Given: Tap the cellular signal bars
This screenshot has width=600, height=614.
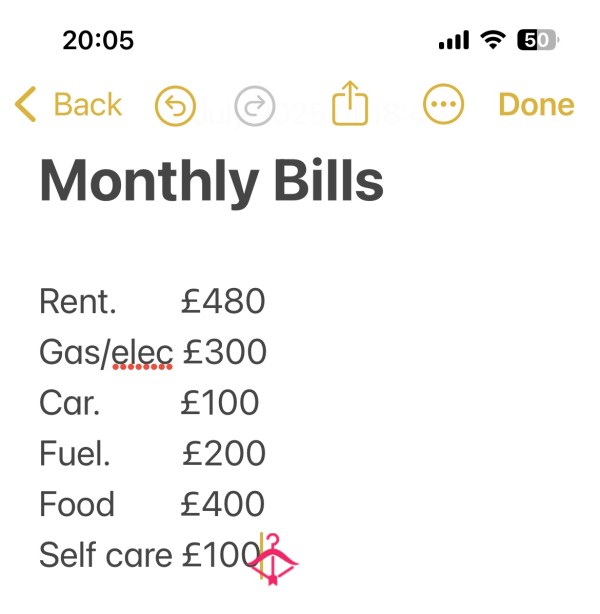Looking at the screenshot, I should [x=454, y=40].
